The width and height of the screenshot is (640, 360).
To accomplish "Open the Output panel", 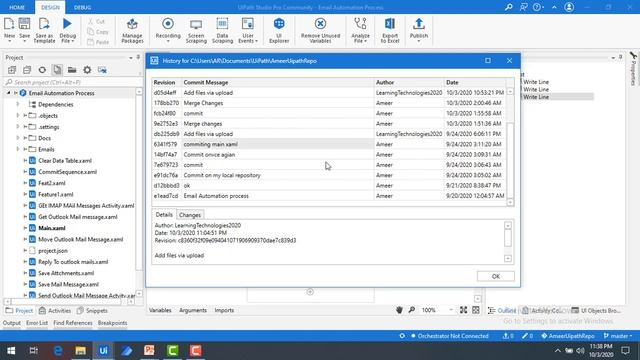I will [x=11, y=323].
